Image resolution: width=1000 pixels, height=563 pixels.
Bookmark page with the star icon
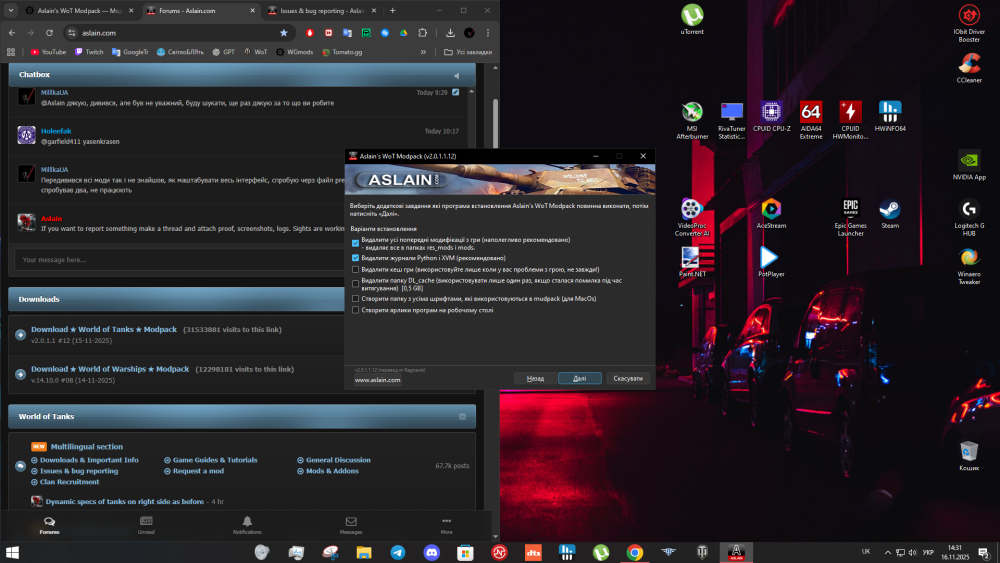(x=284, y=33)
